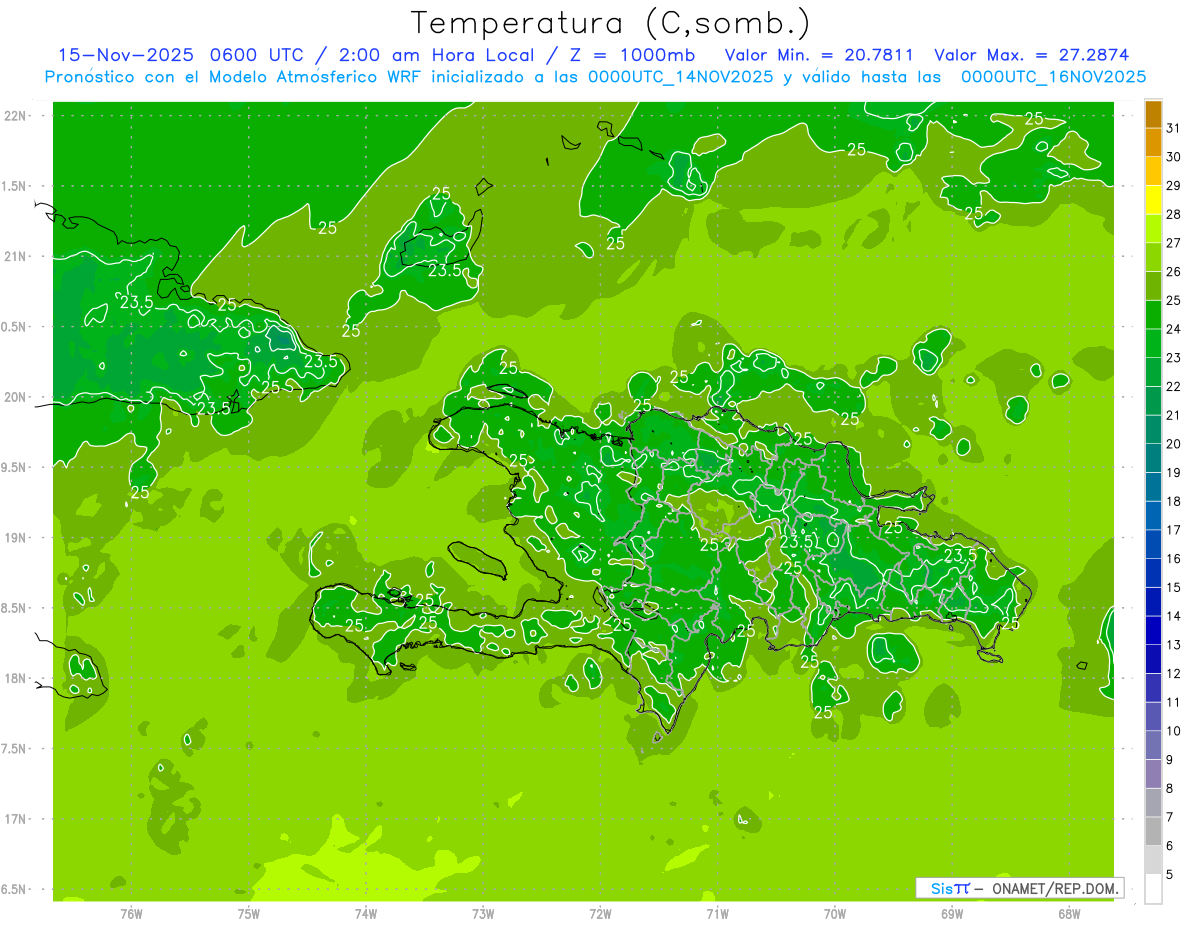Click the "ONAMET/REP.DOM." credit label
Screen dimensions: 1200x927
pos(1054,888)
